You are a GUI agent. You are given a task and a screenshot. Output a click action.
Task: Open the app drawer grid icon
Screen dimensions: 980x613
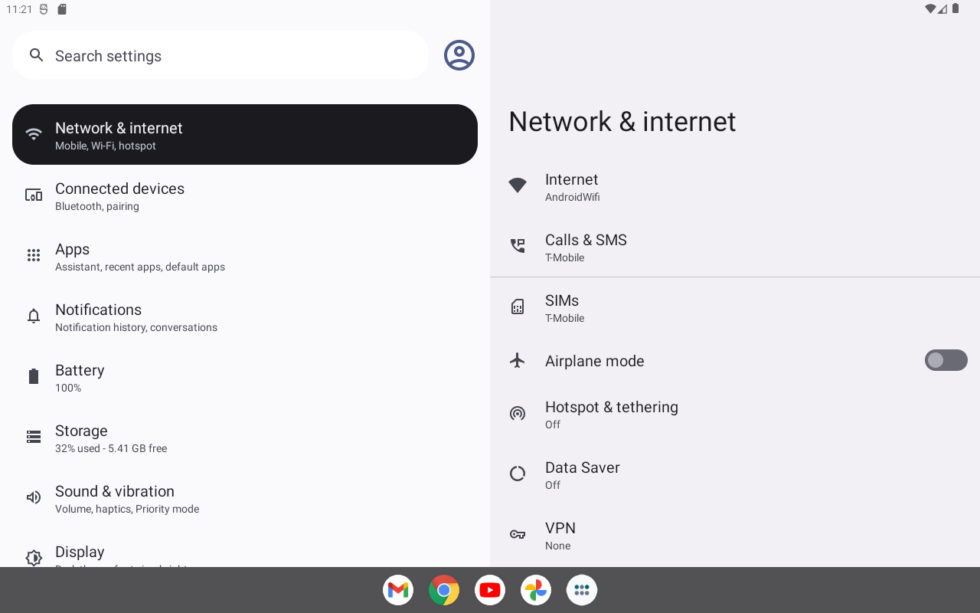[x=582, y=590]
